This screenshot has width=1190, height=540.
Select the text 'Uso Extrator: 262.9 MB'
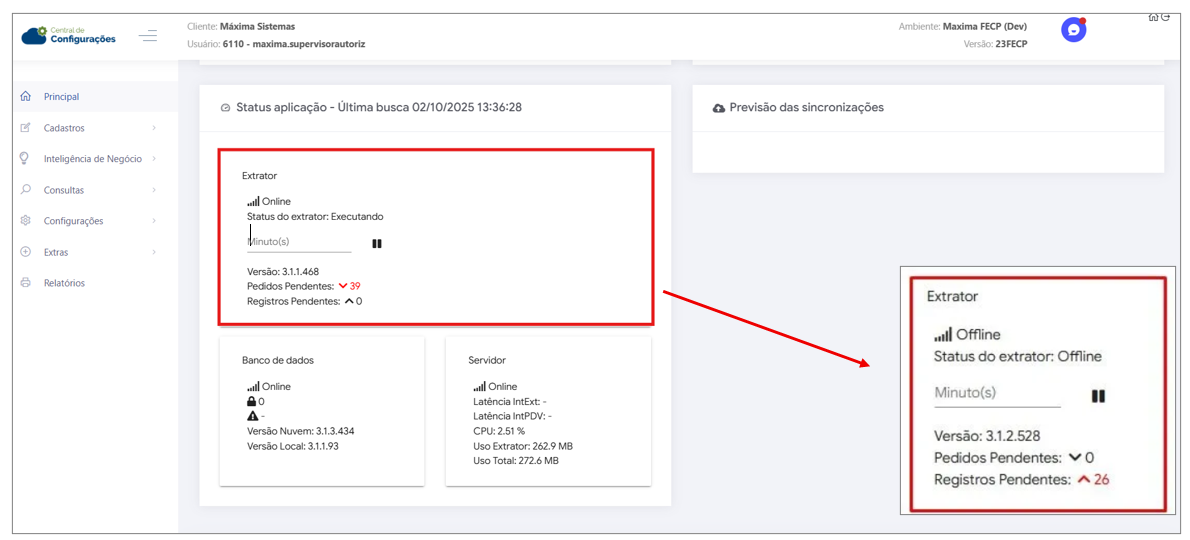click(x=522, y=445)
